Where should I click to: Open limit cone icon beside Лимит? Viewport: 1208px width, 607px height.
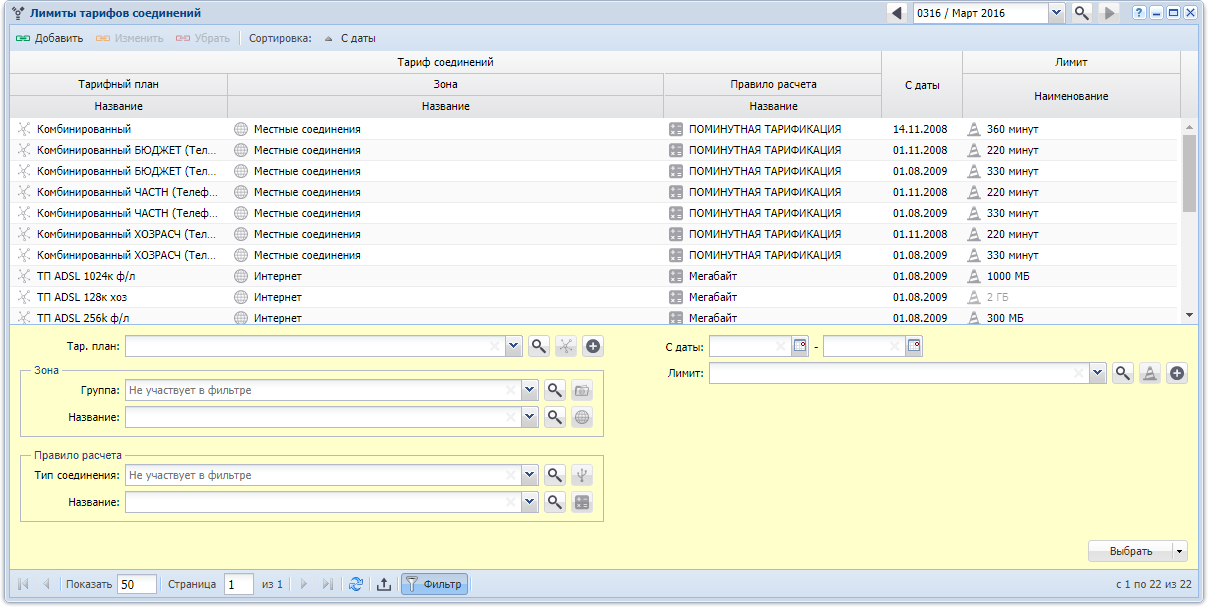(x=1150, y=373)
